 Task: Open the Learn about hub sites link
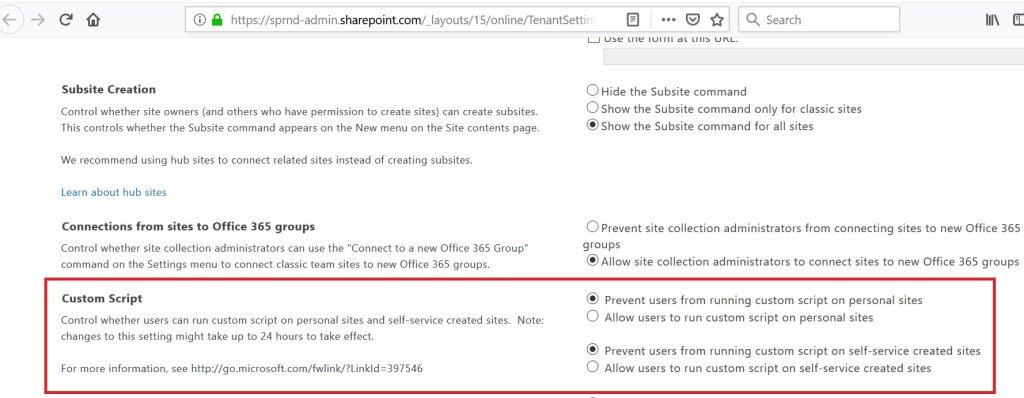pos(114,192)
